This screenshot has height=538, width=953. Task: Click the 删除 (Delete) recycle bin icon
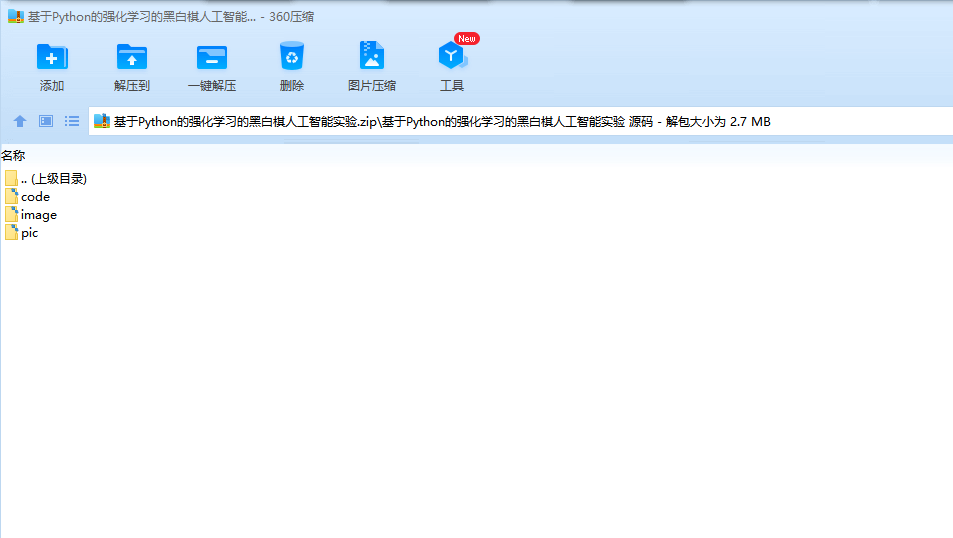(292, 57)
